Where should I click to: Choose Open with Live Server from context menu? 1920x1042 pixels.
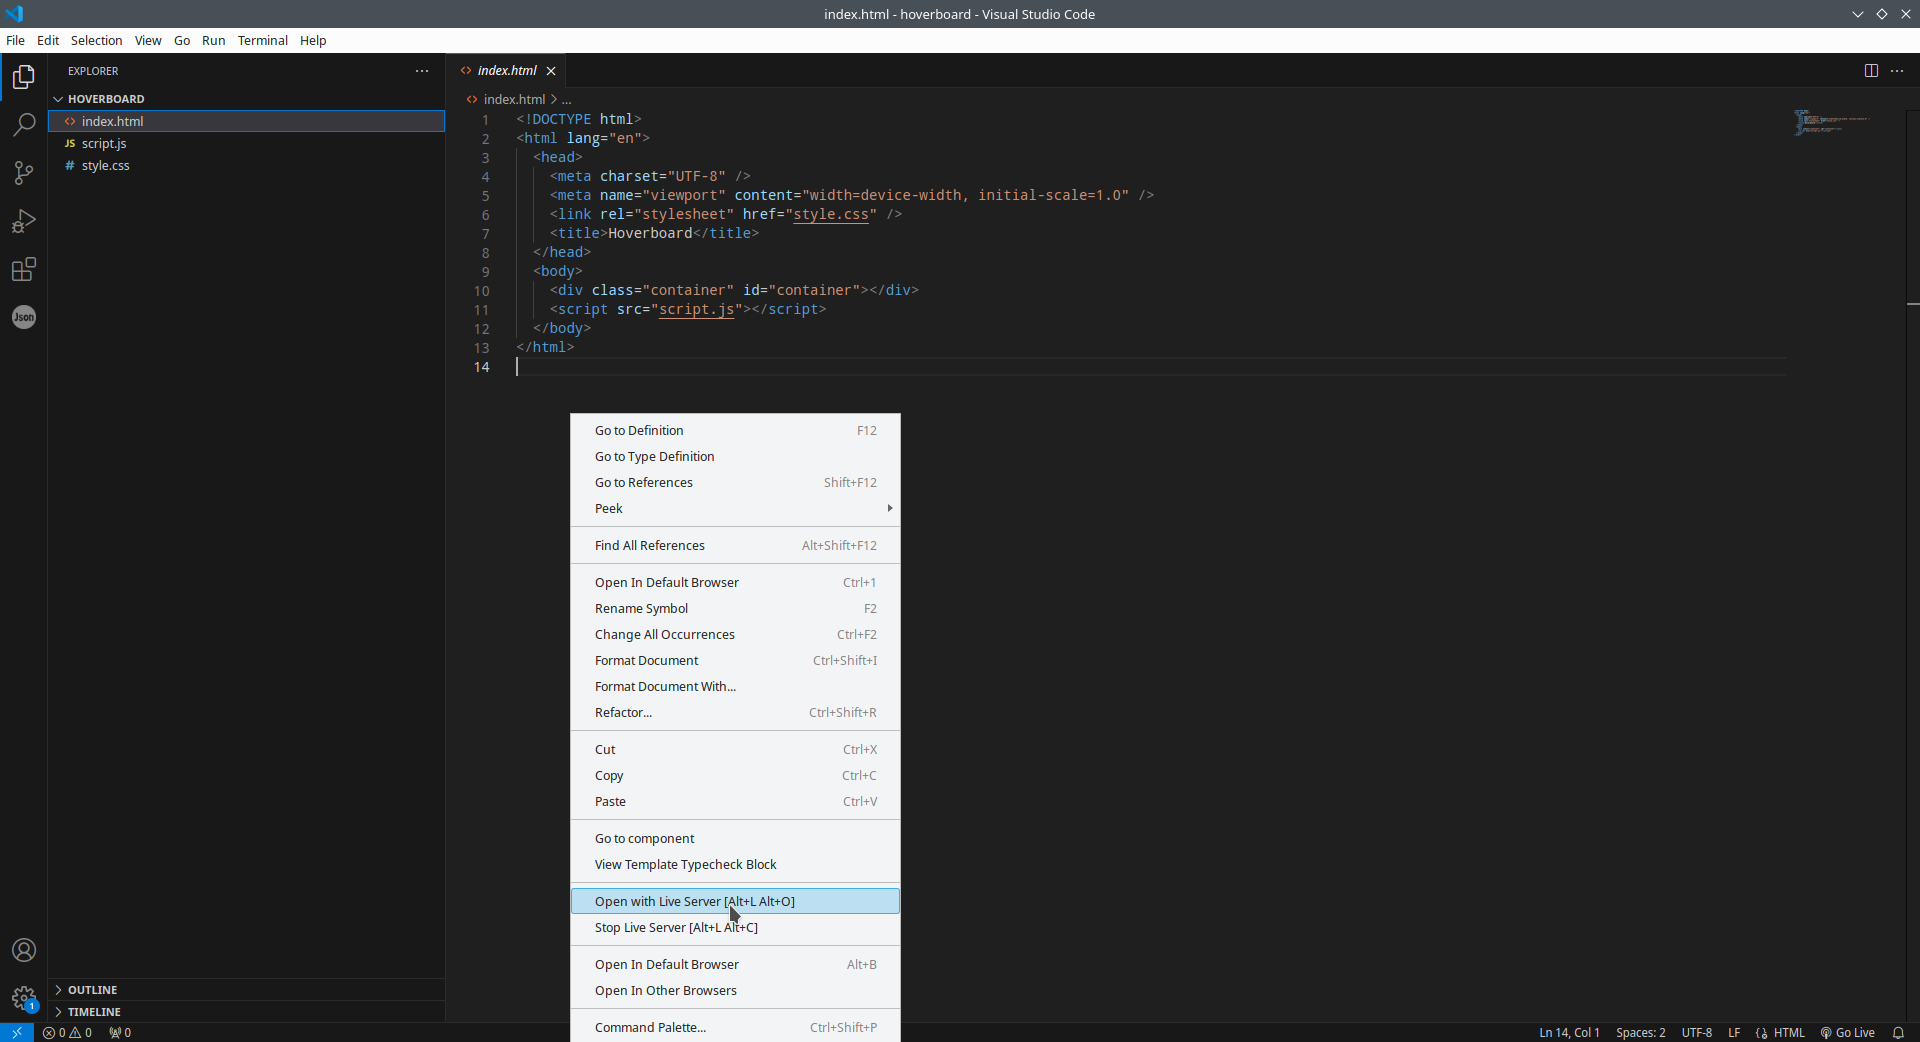pos(694,902)
